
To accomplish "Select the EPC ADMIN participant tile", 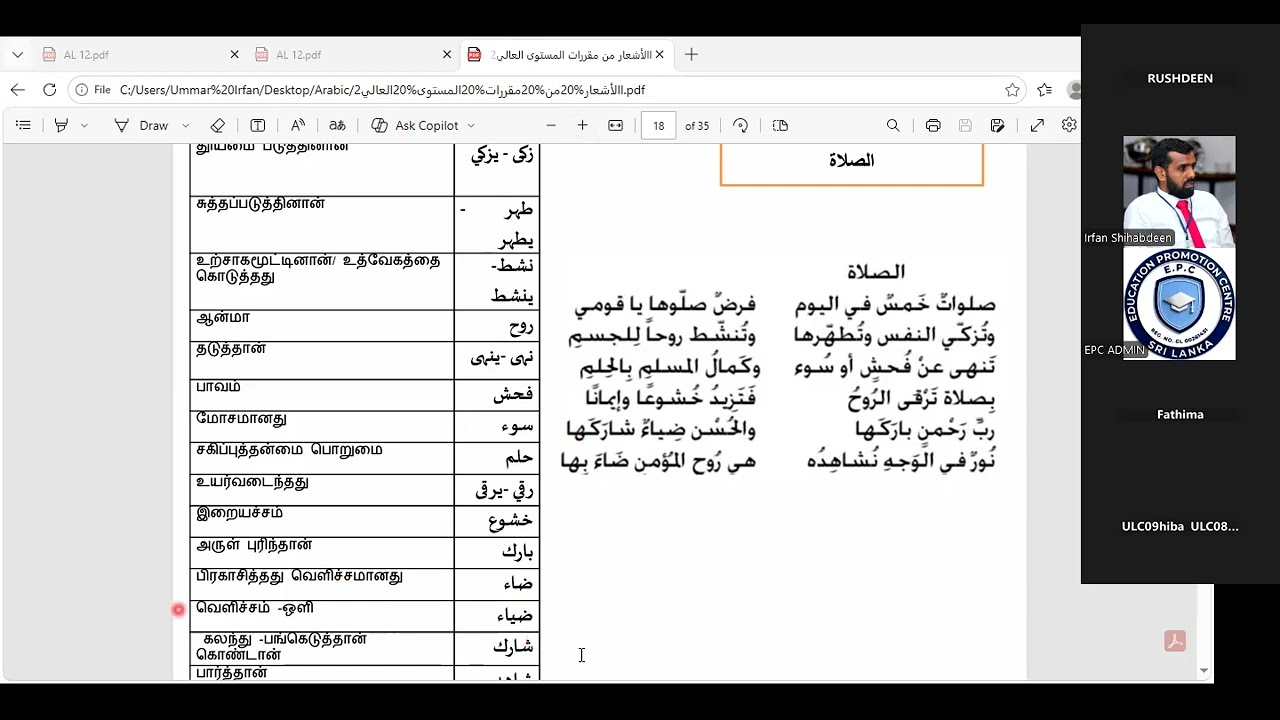I will (x=1179, y=304).
